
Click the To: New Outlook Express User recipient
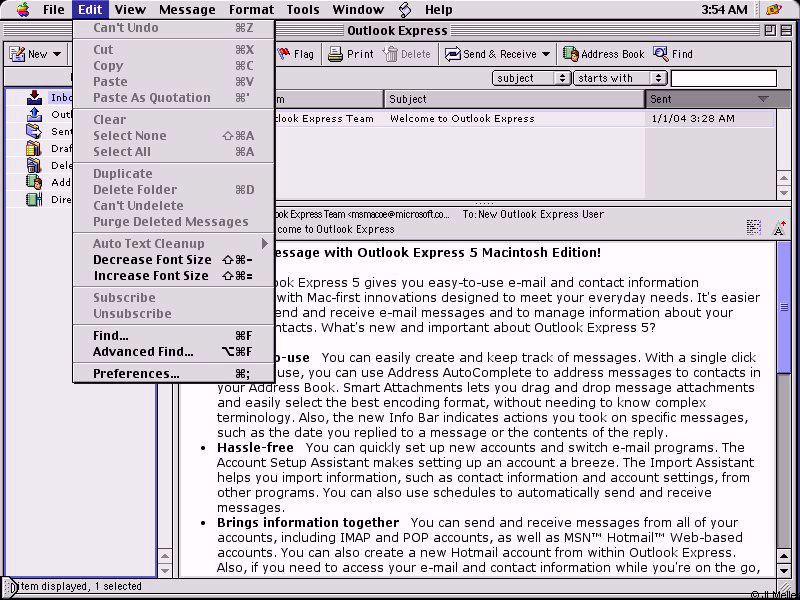pyautogui.click(x=533, y=214)
